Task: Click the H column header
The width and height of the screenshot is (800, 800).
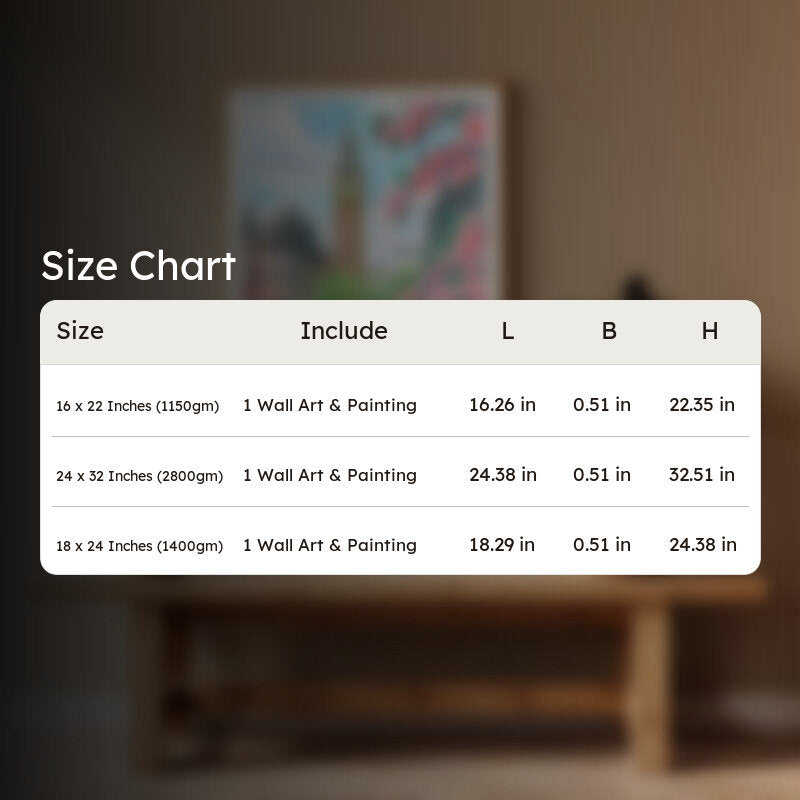Action: (x=710, y=331)
